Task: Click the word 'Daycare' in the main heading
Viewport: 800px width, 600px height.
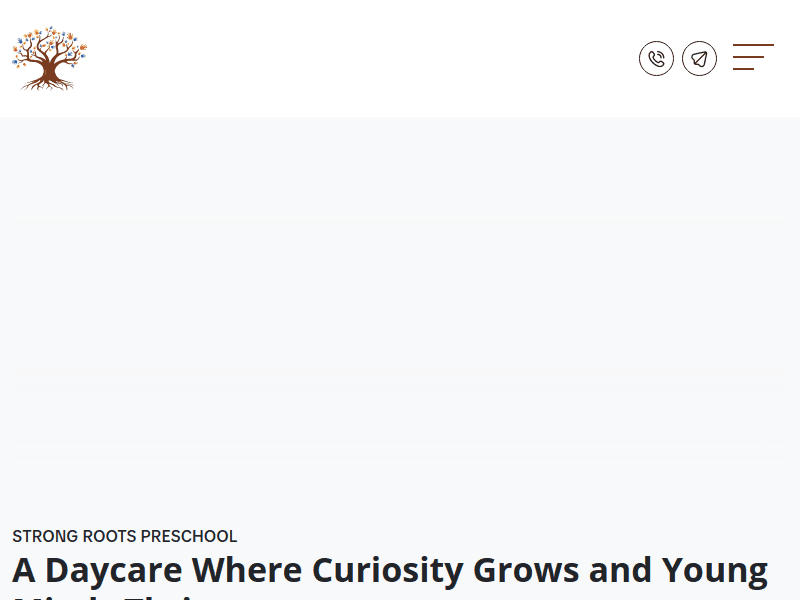Action: 113,570
